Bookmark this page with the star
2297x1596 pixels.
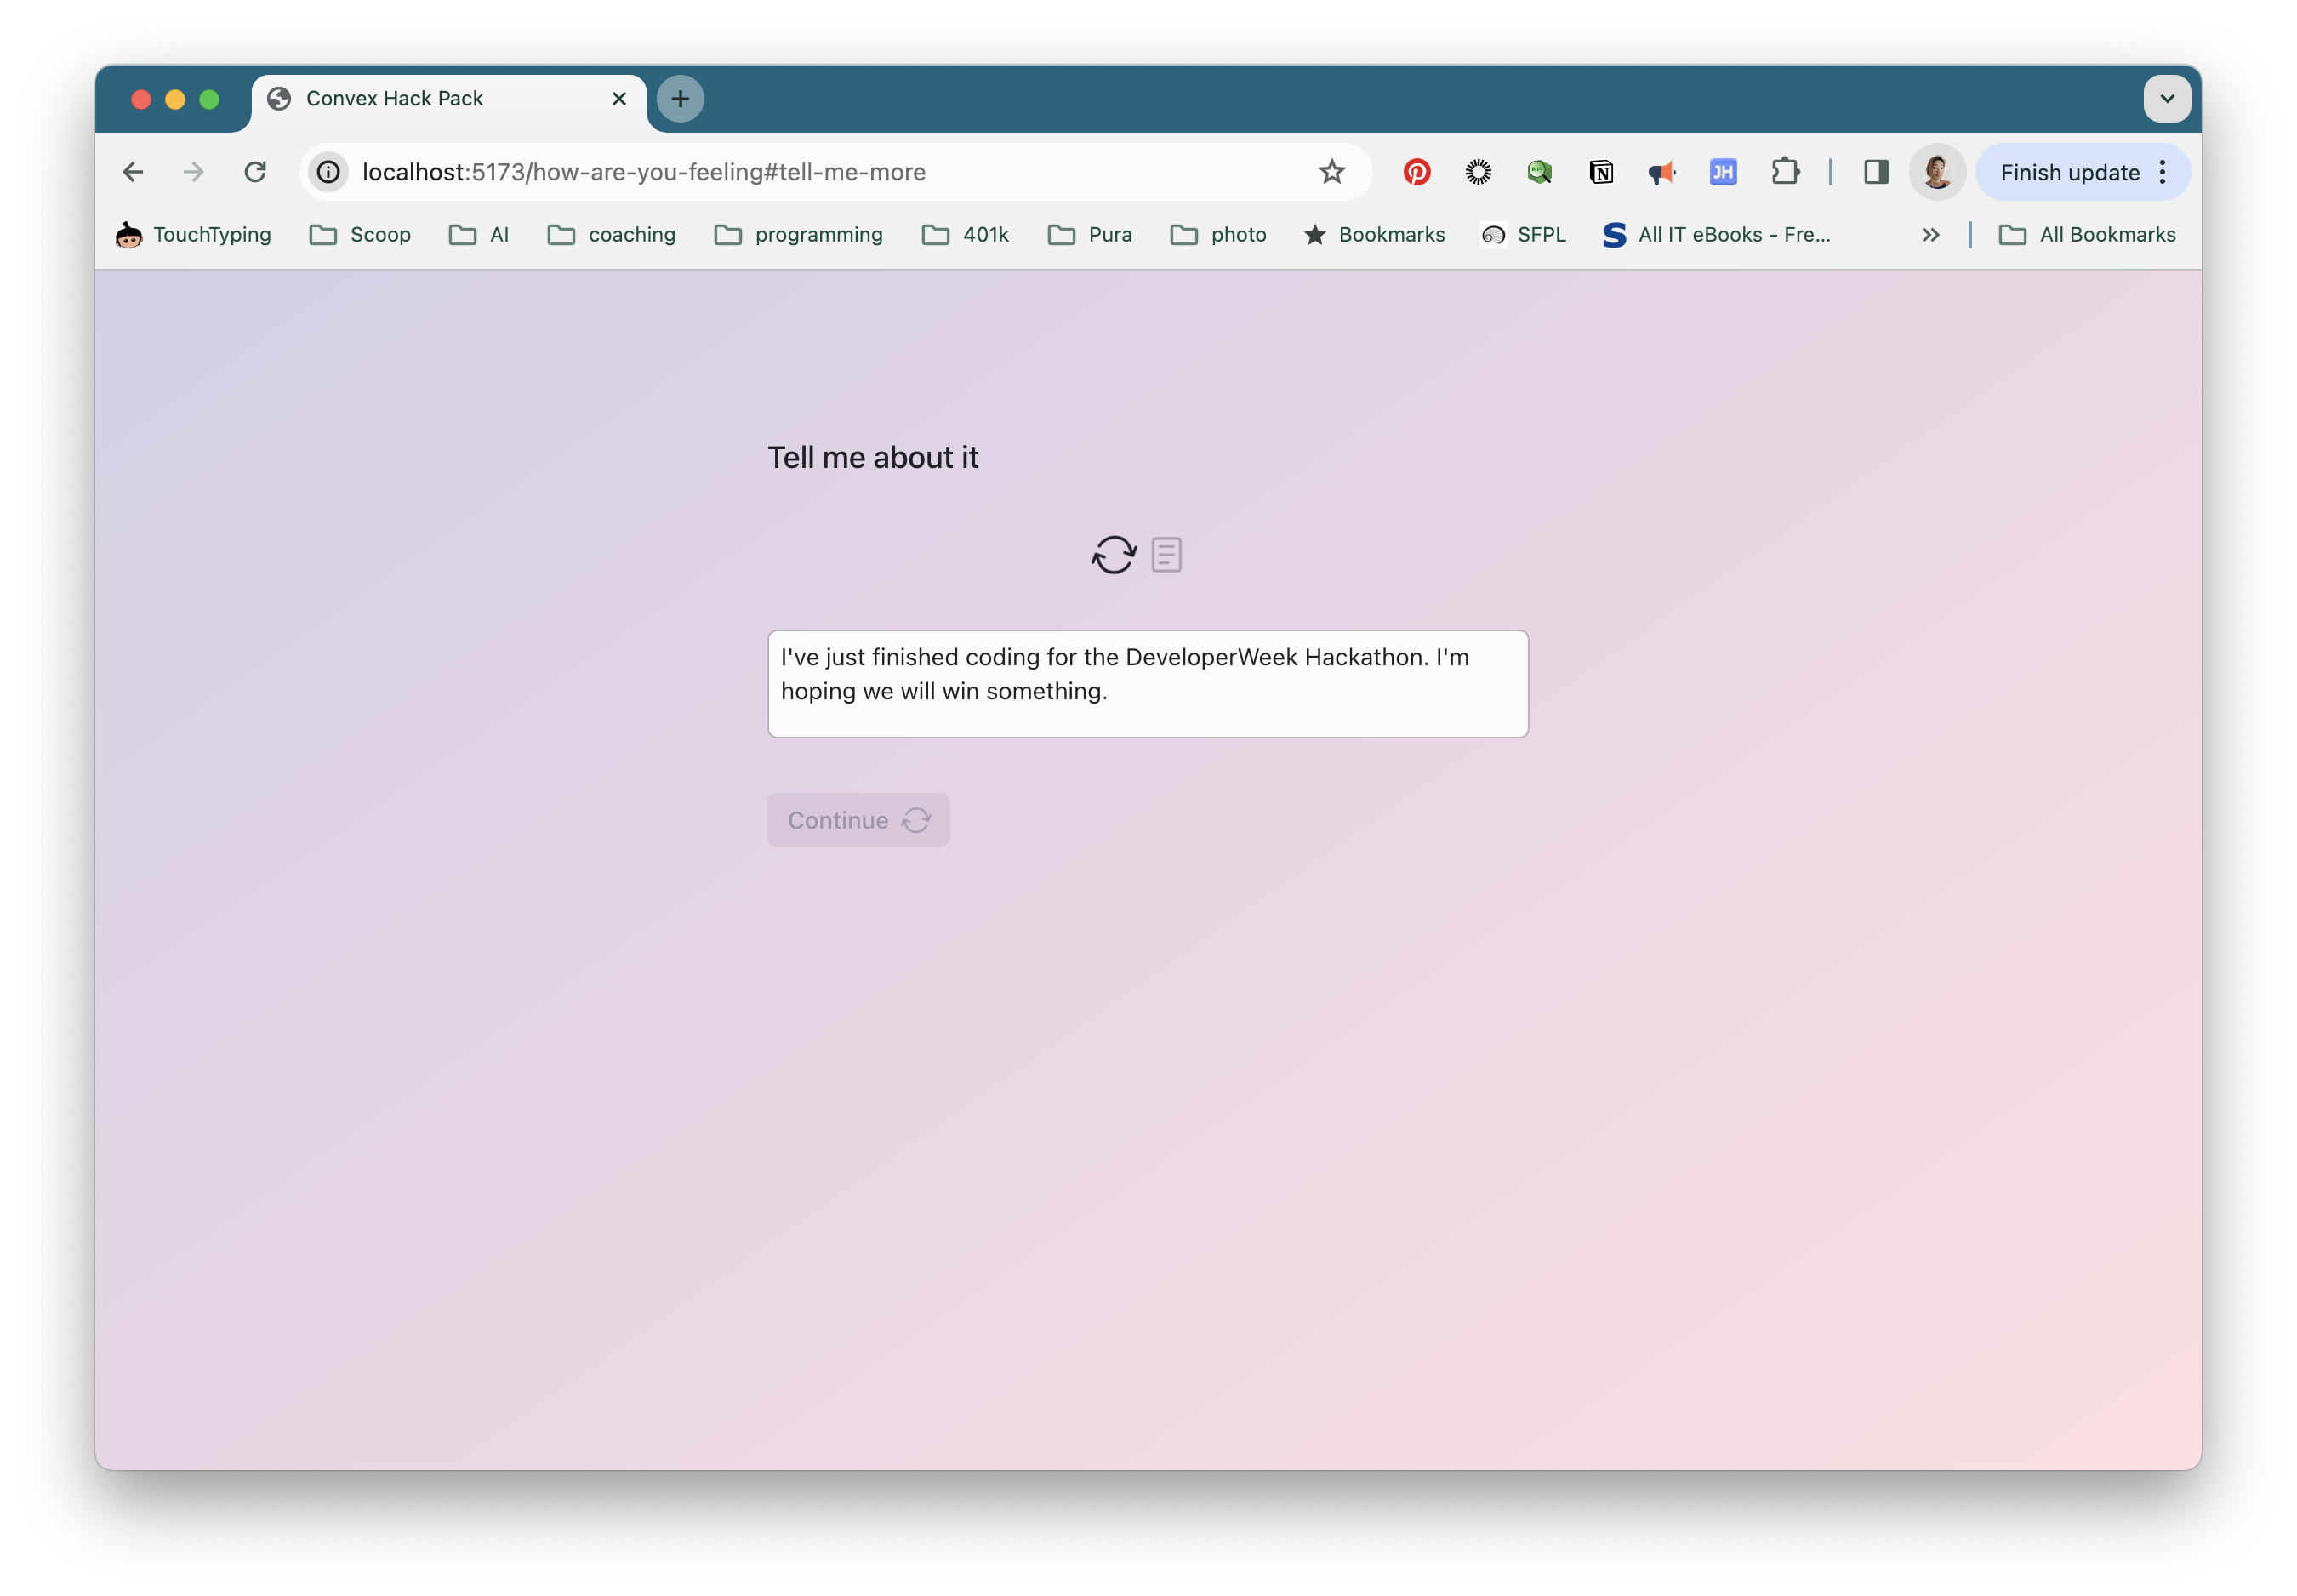coord(1331,172)
